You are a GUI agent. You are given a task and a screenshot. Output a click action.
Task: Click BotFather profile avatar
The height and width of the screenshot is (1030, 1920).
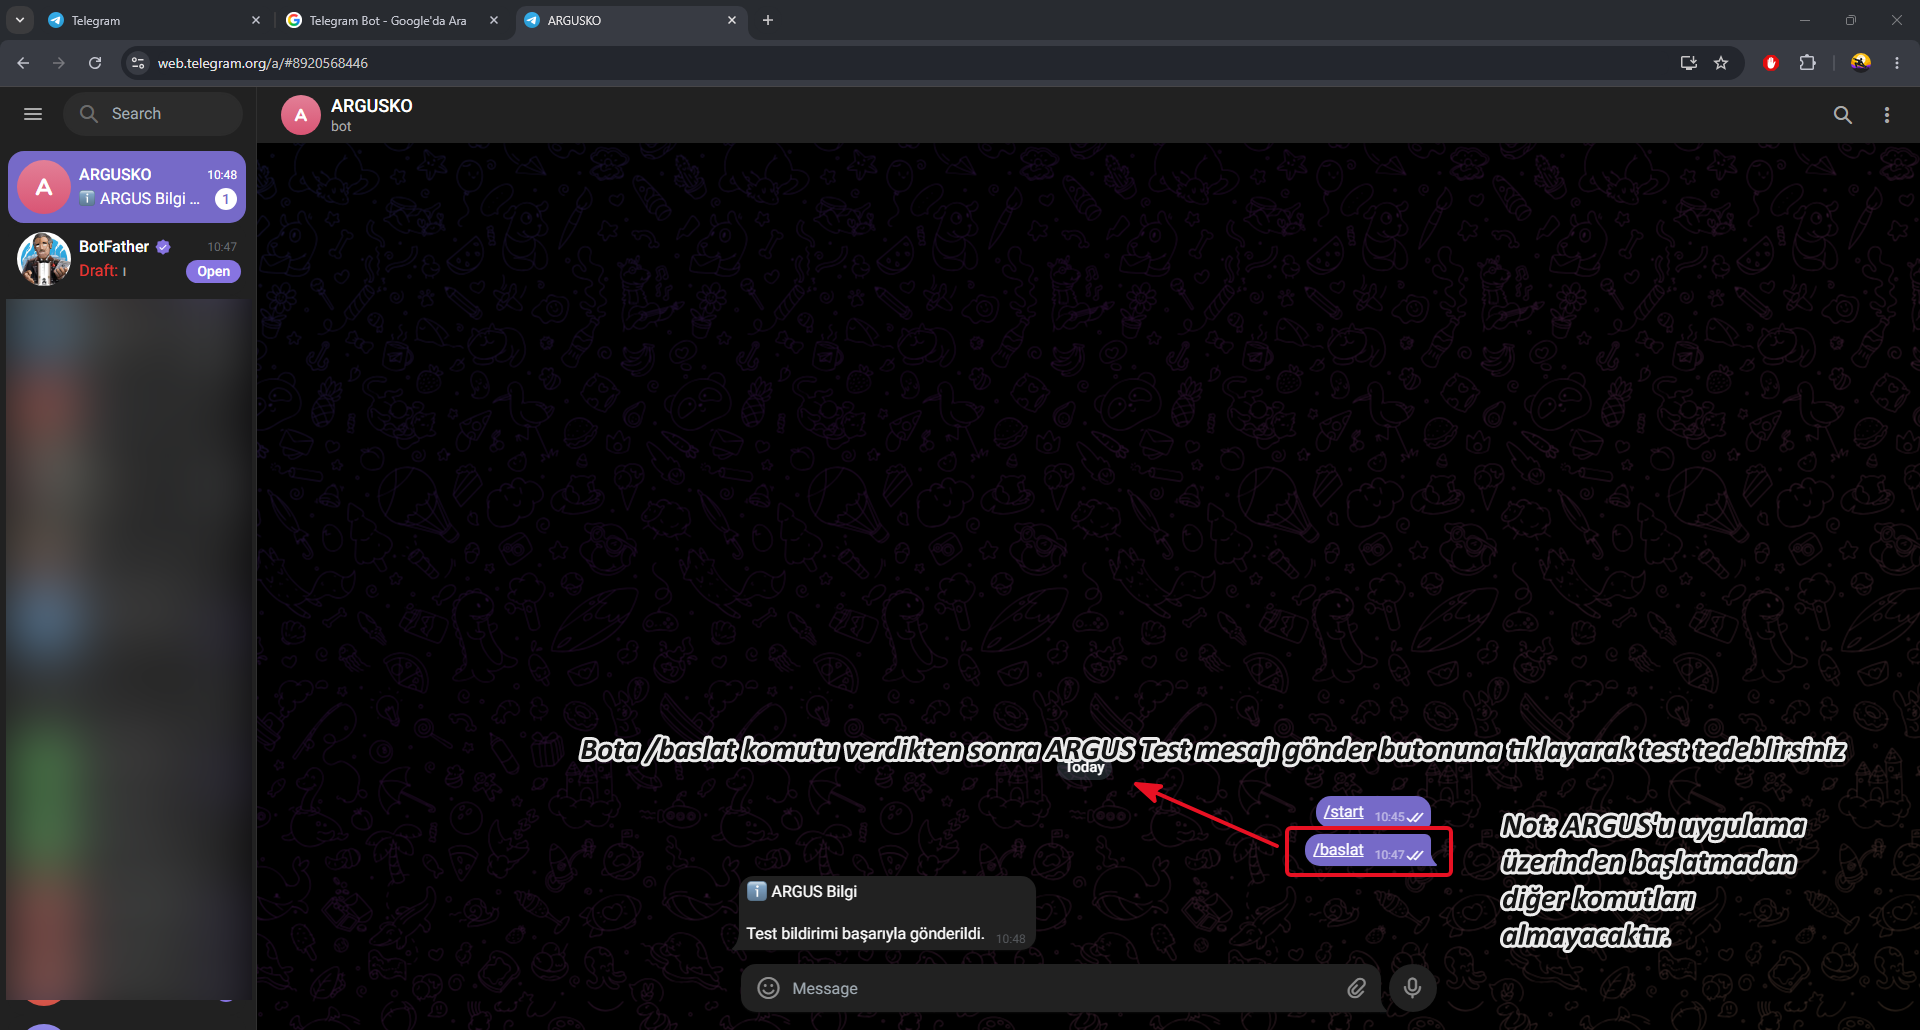44,259
